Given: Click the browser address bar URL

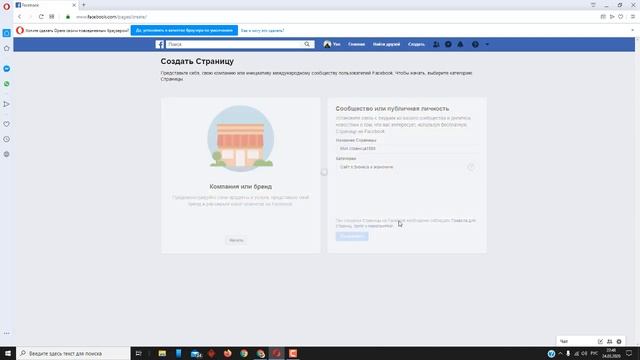Looking at the screenshot, I should [x=111, y=17].
